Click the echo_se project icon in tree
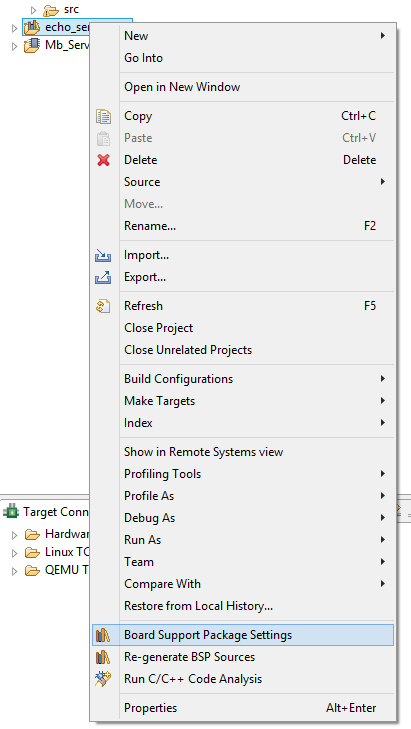Screen dimensions: 411x729 32,27
